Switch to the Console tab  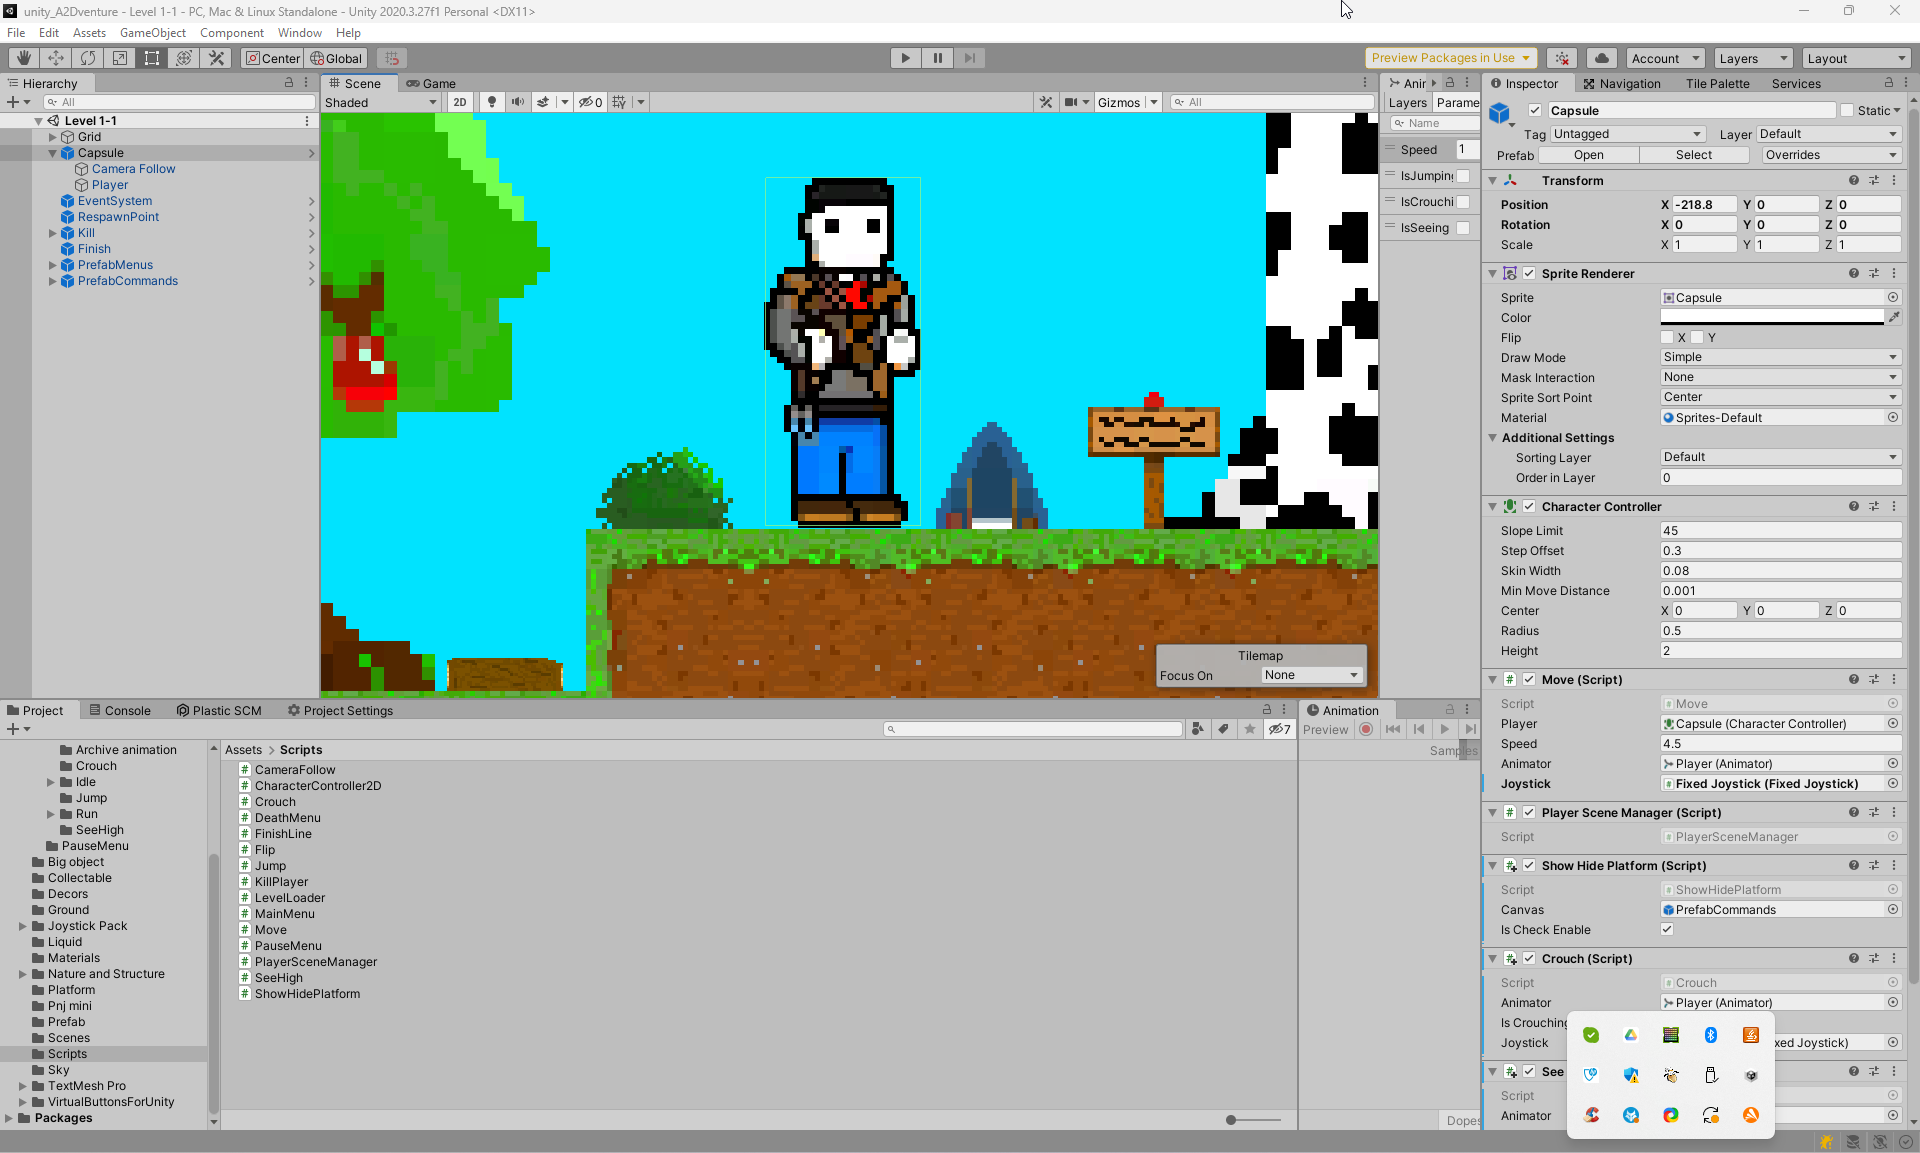120,711
